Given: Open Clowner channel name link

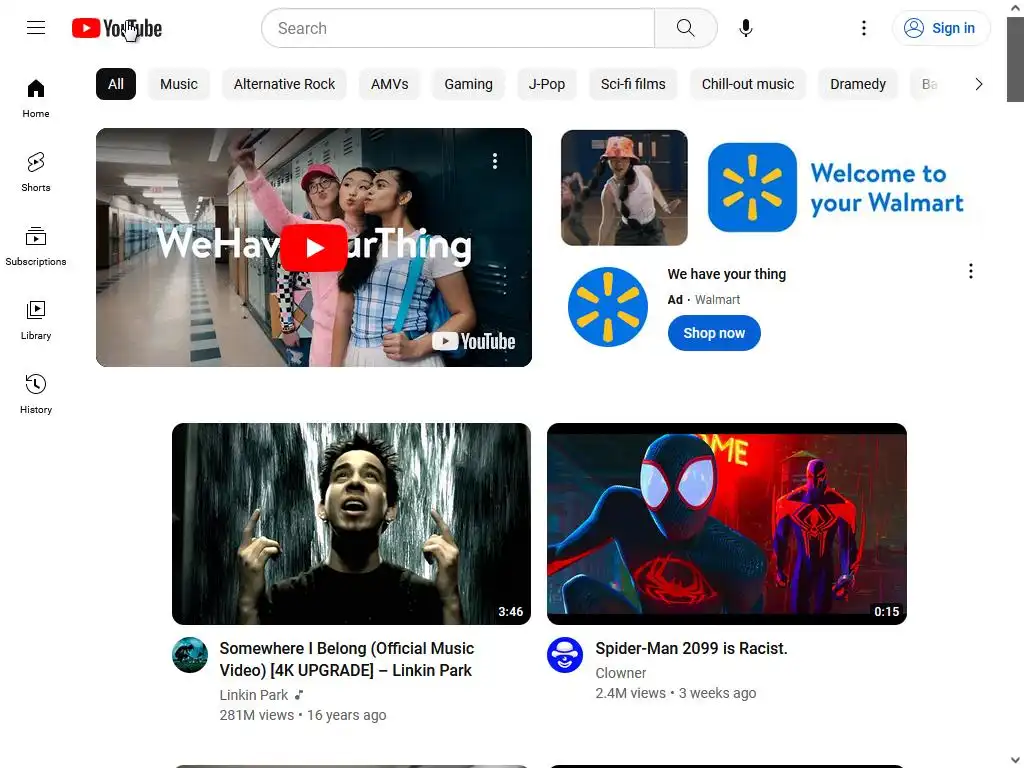Looking at the screenshot, I should (x=620, y=673).
